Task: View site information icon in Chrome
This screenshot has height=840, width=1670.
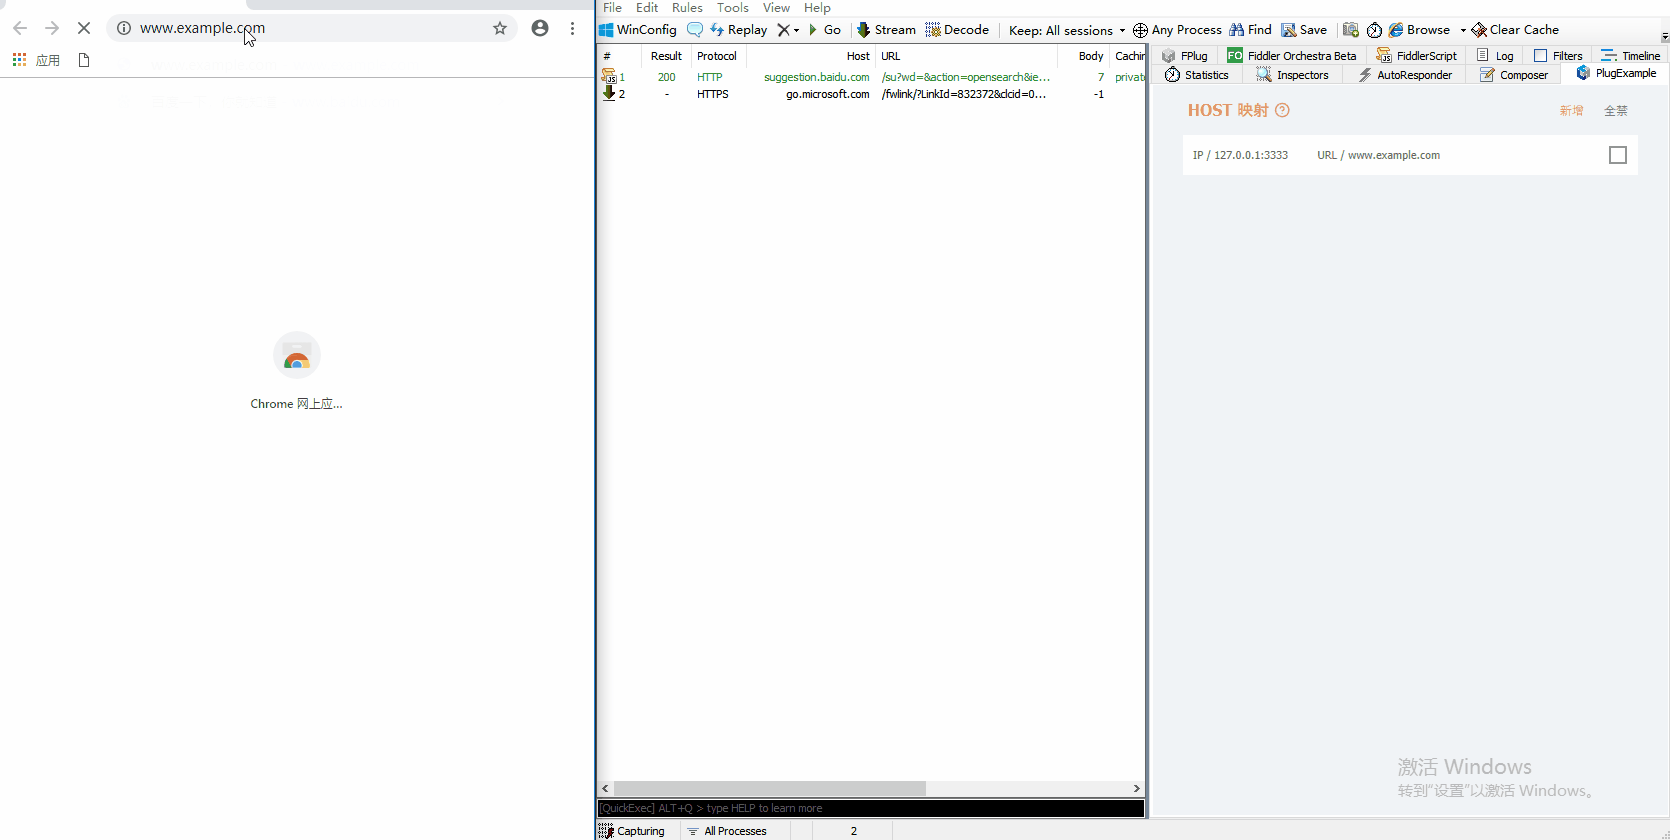Action: tap(124, 28)
